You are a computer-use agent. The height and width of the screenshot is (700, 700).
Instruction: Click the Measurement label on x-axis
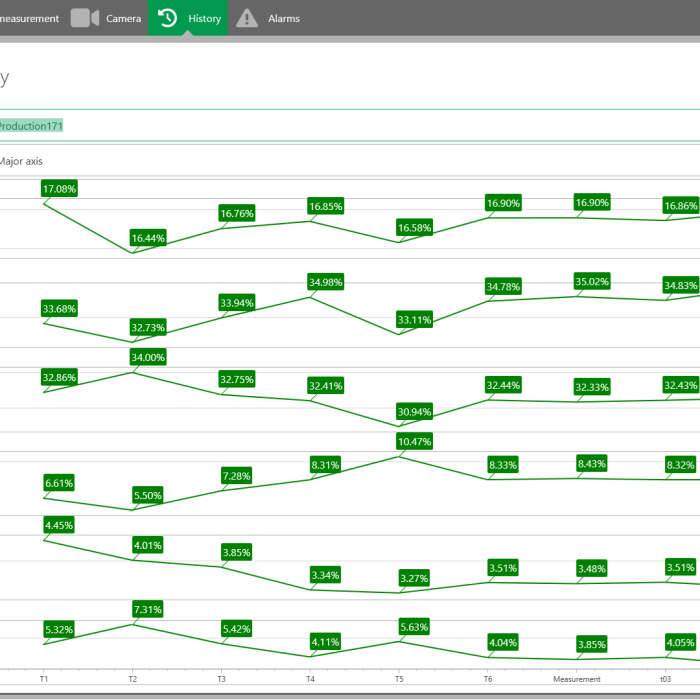tap(577, 679)
